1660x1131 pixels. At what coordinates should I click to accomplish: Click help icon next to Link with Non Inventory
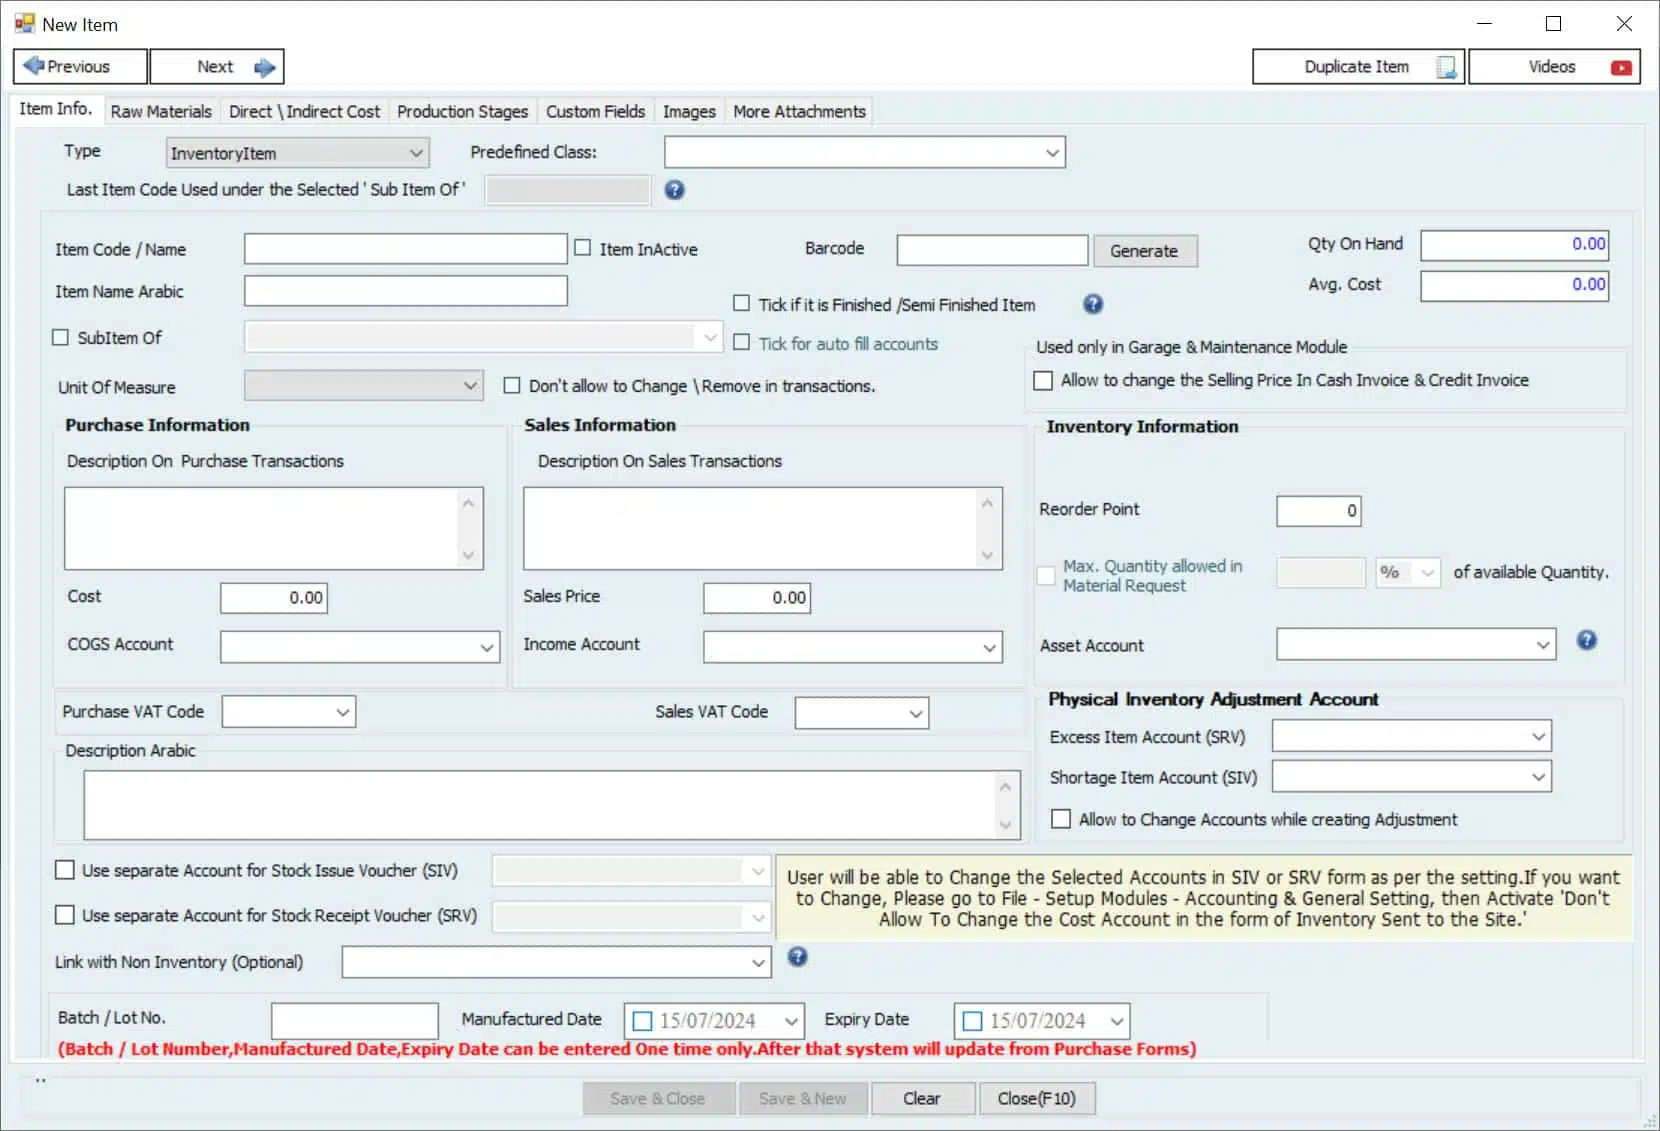(x=797, y=957)
